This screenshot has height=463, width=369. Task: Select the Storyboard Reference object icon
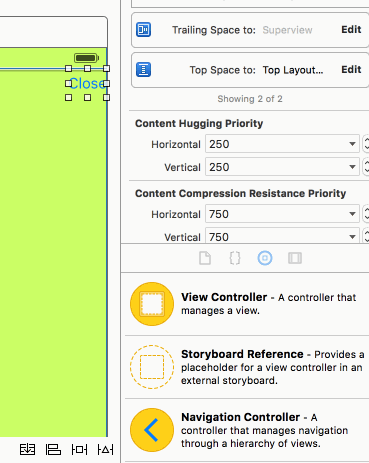tap(152, 367)
